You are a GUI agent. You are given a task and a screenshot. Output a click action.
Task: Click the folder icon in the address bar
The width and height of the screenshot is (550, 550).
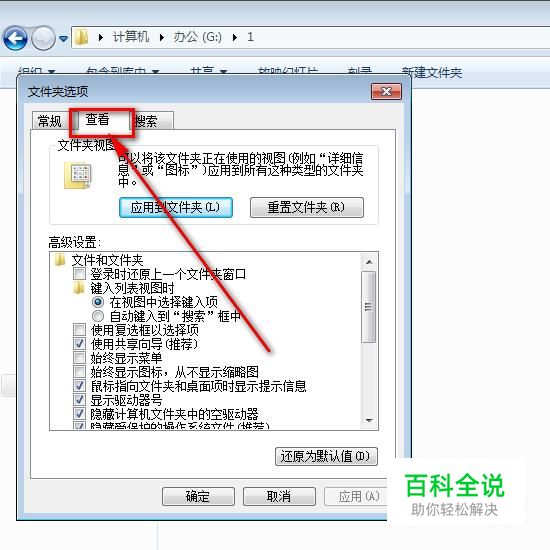(x=82, y=37)
